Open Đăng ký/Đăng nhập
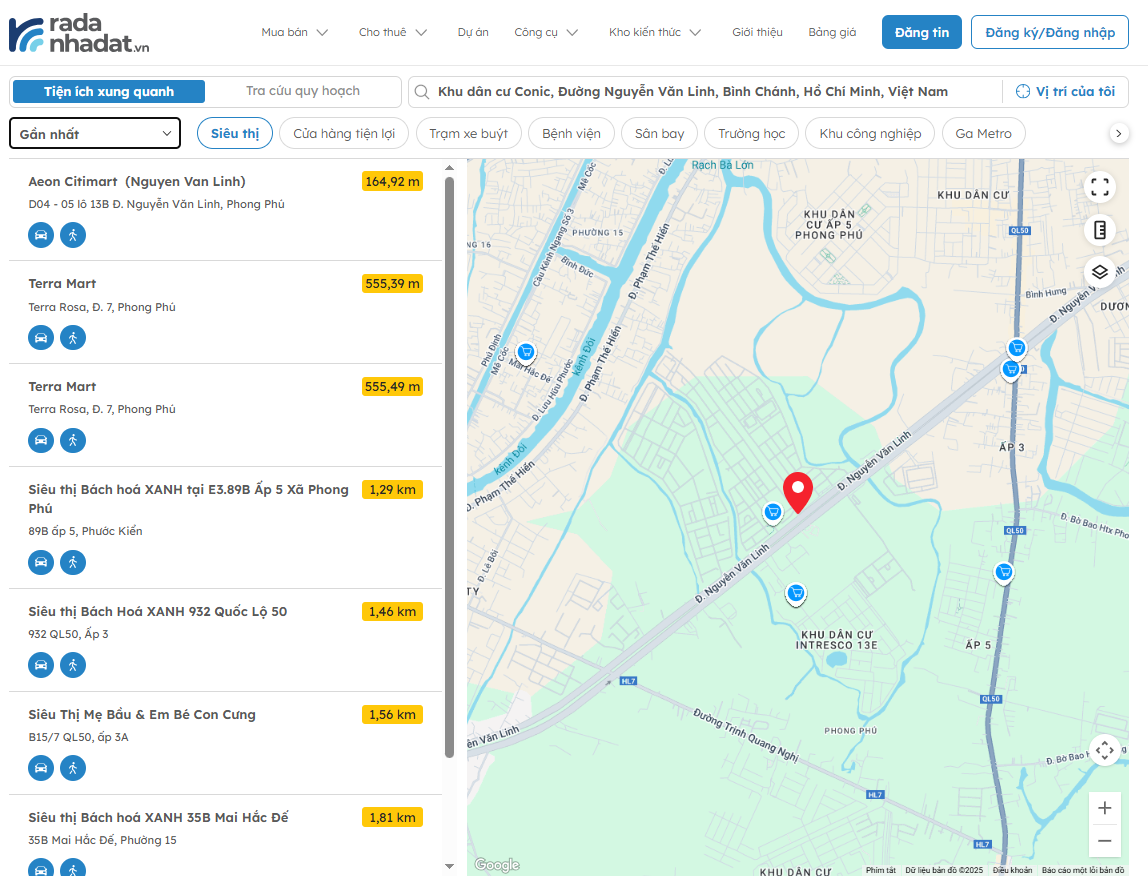 click(x=1050, y=32)
